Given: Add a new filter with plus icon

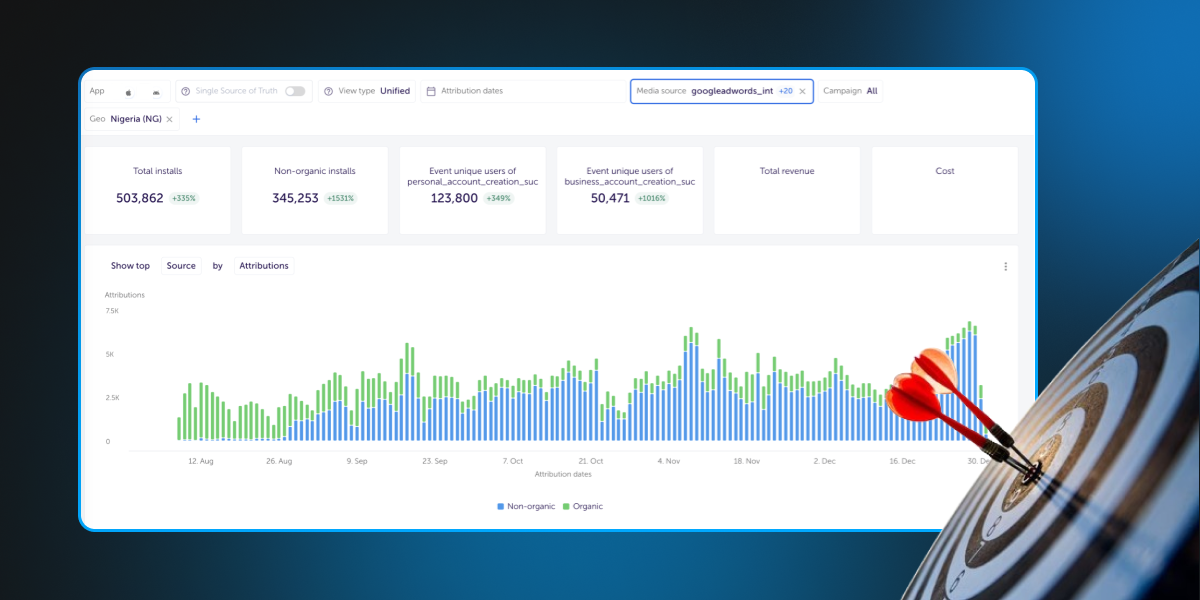Looking at the screenshot, I should 196,119.
